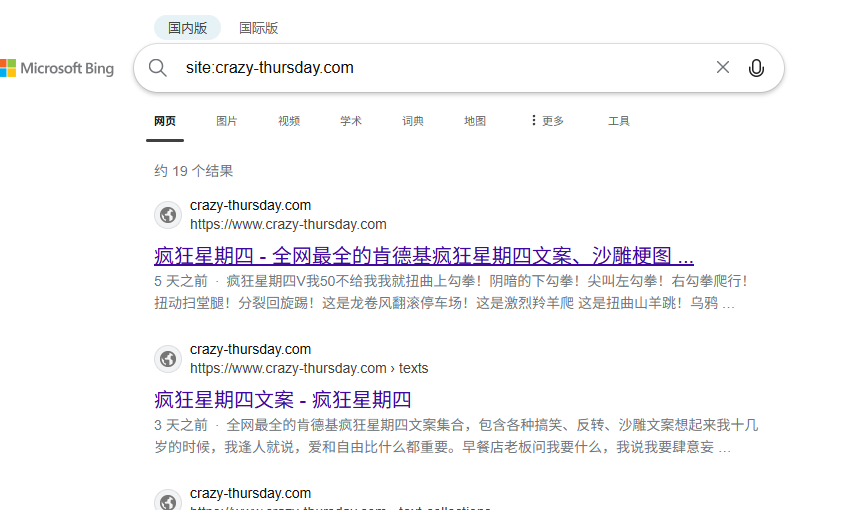The width and height of the screenshot is (846, 510).
Task: Switch to 国内版 tab
Action: click(x=187, y=28)
